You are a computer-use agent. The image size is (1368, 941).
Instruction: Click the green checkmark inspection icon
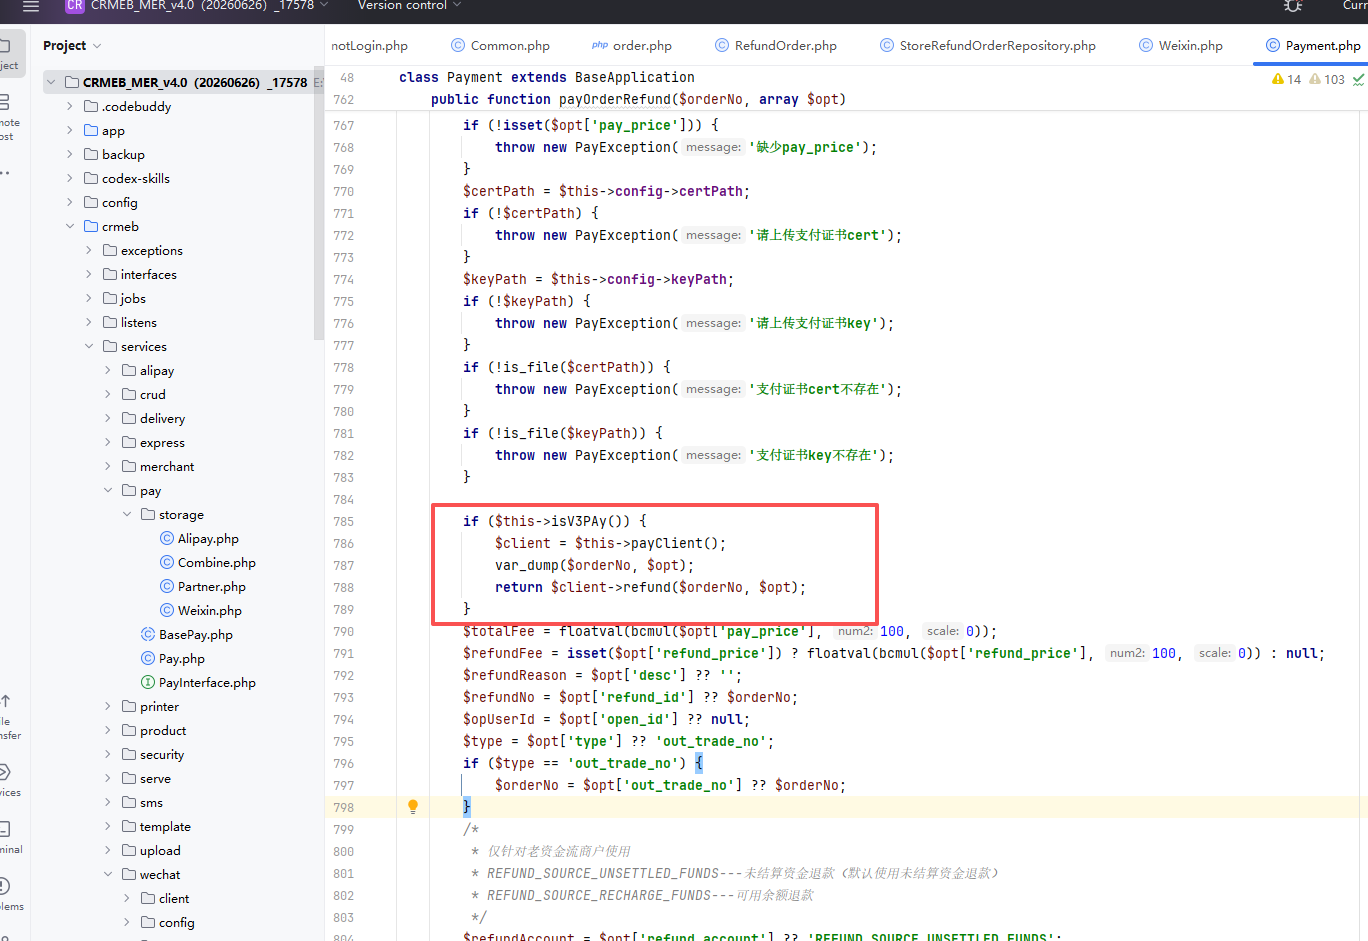1358,79
